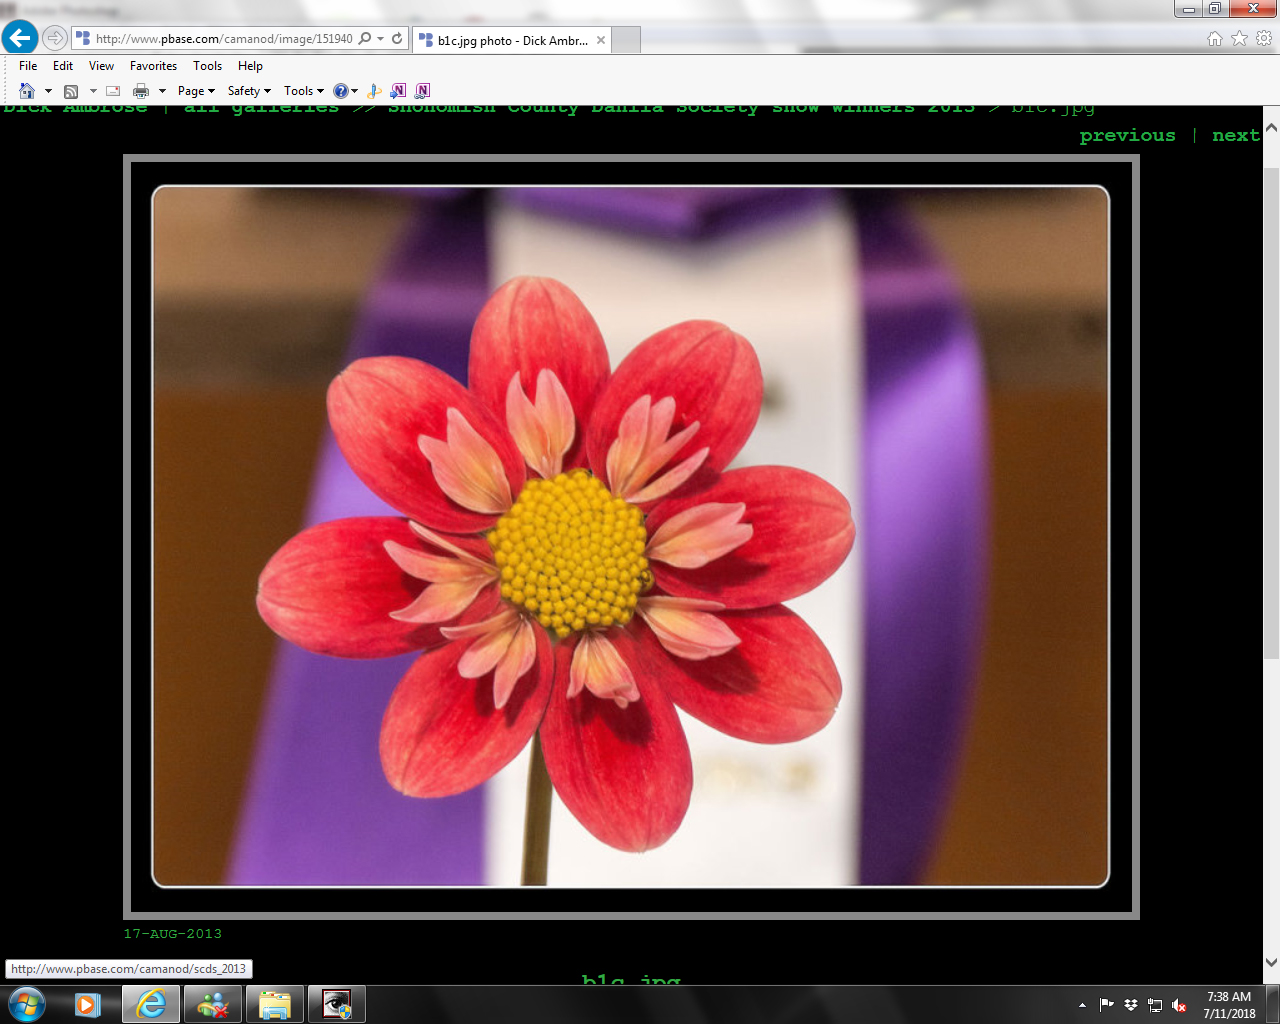Viewport: 1280px width, 1024px height.
Task: Open Favorites star icon at top right
Action: click(1239, 38)
